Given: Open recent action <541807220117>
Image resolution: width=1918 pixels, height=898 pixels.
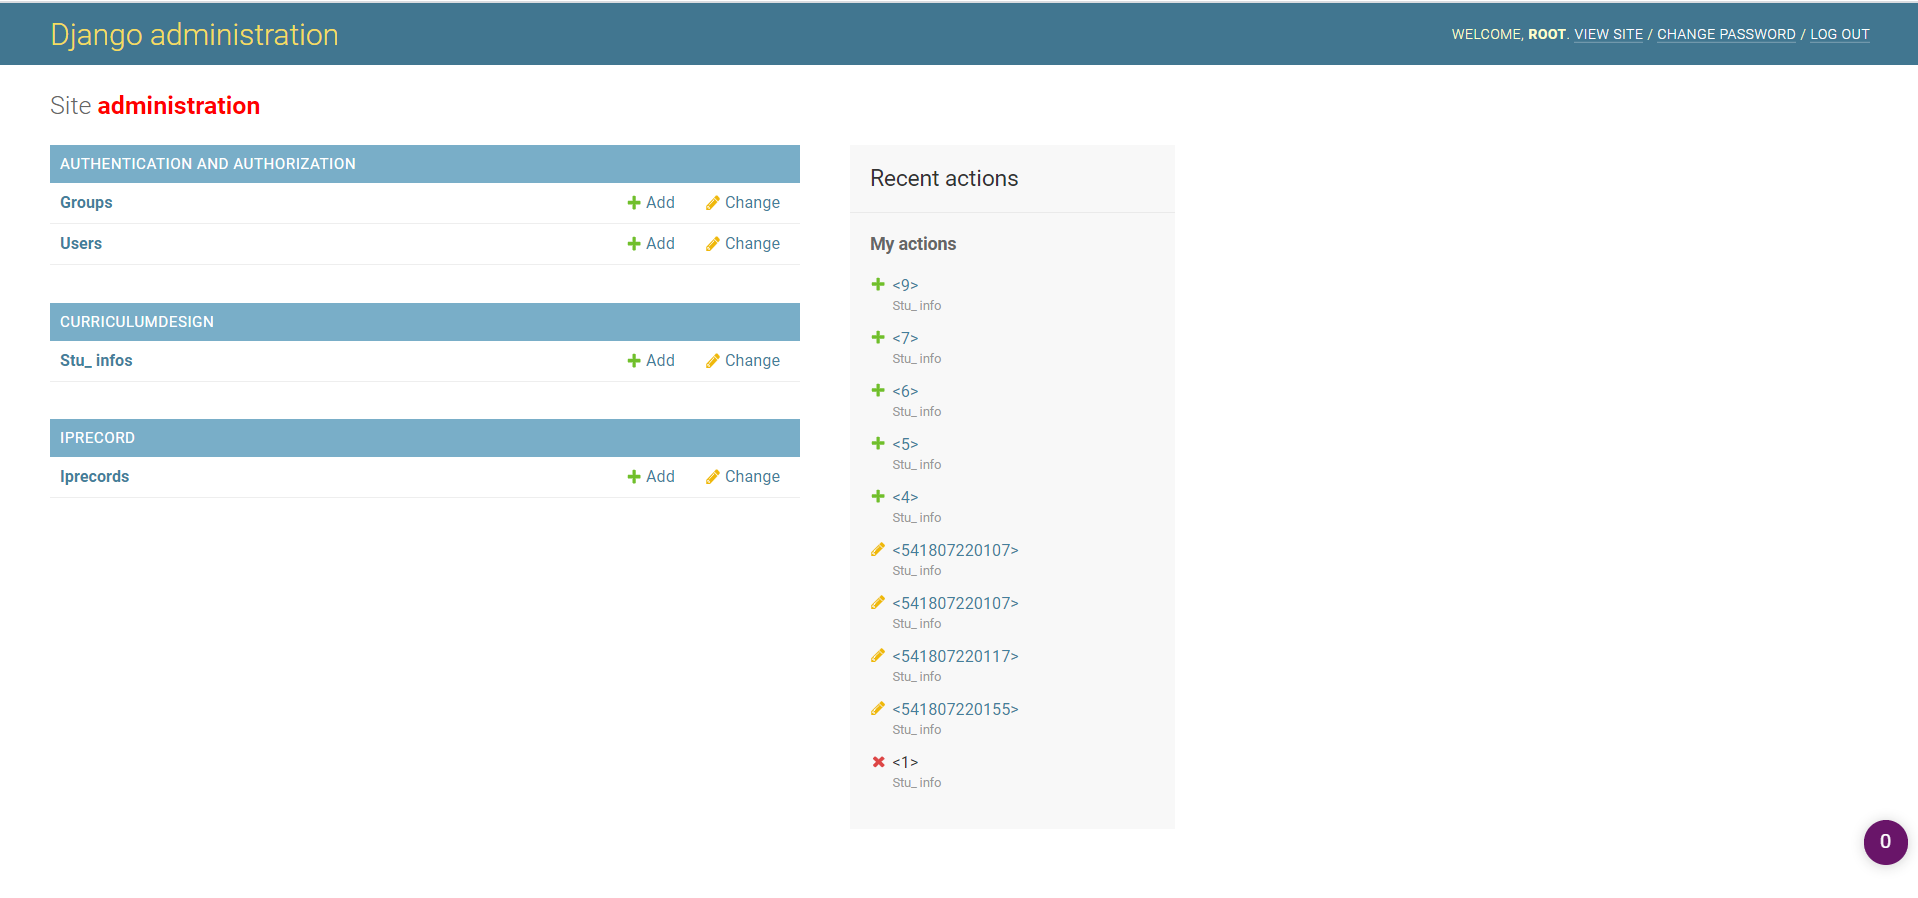Looking at the screenshot, I should 955,656.
